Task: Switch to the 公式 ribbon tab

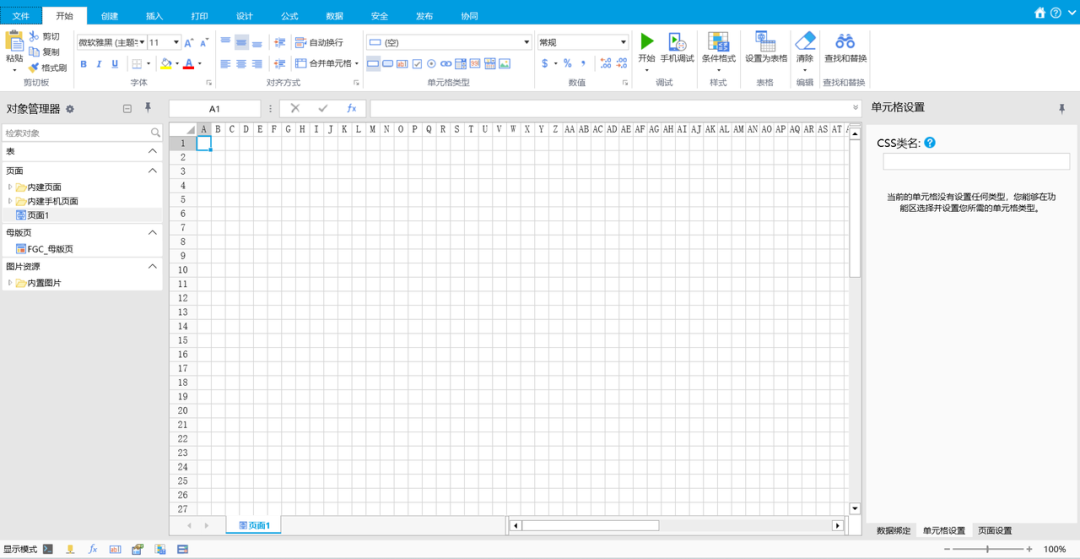Action: coord(290,16)
